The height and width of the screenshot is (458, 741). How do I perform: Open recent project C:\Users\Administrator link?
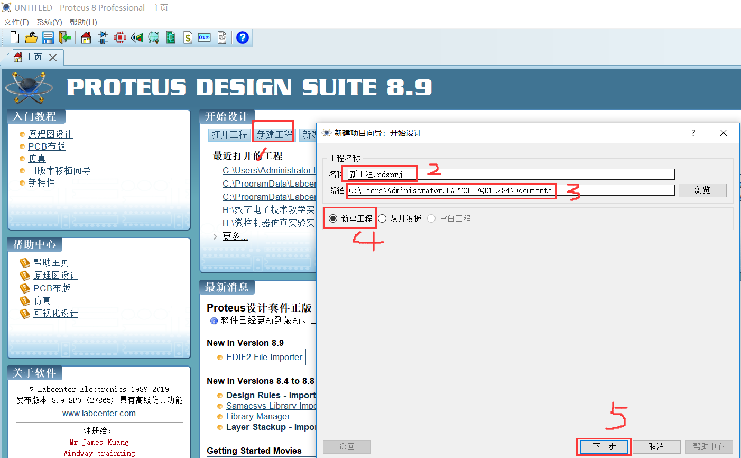269,170
